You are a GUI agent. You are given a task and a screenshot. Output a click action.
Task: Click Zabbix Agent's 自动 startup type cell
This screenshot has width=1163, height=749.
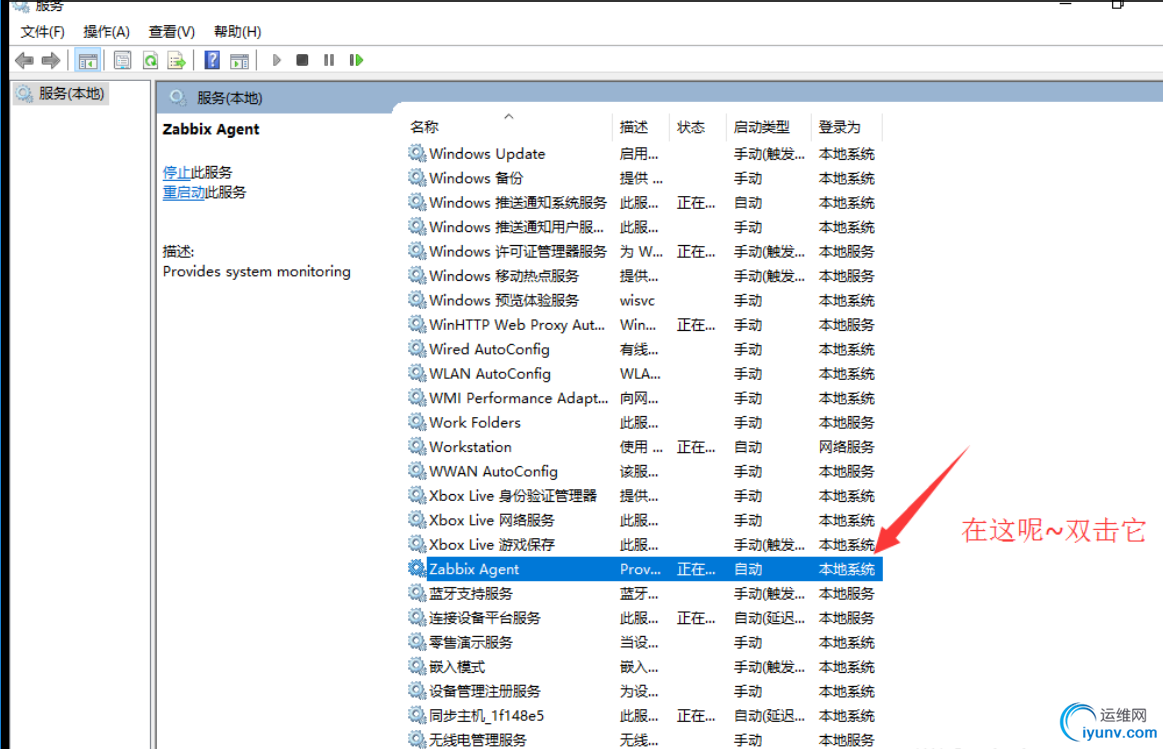(748, 570)
